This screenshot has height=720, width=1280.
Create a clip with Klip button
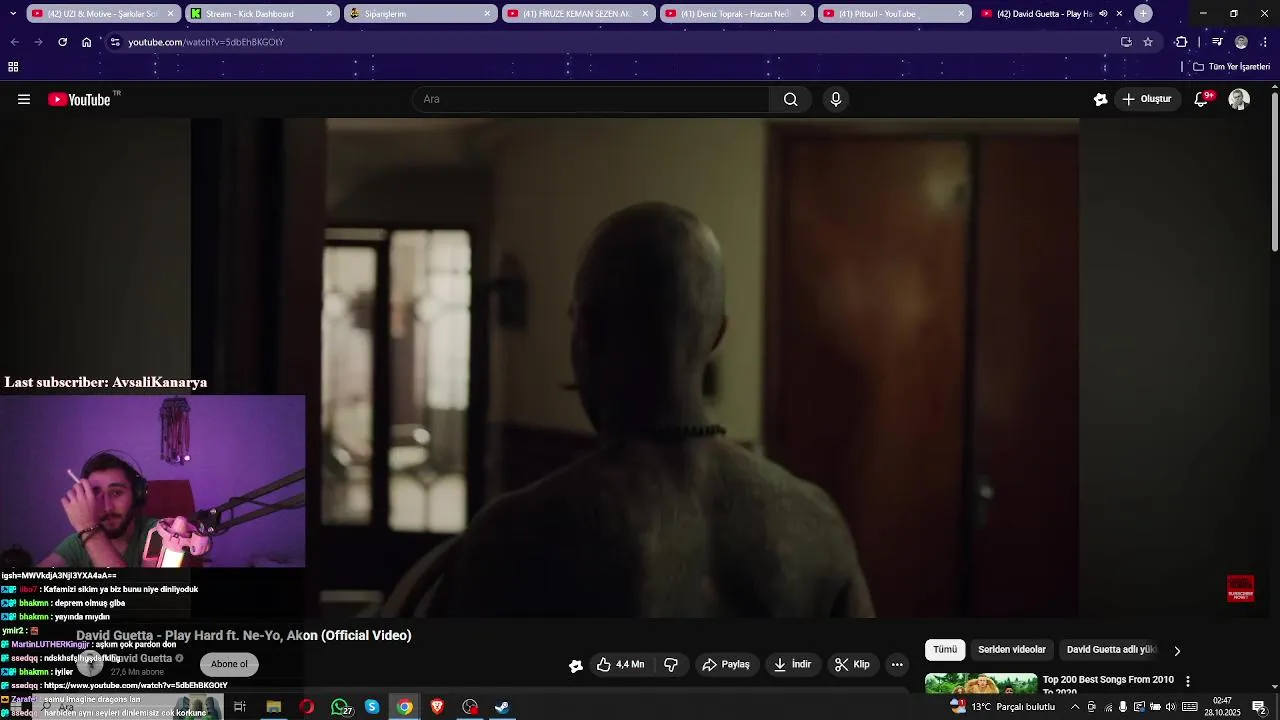pyautogui.click(x=852, y=664)
